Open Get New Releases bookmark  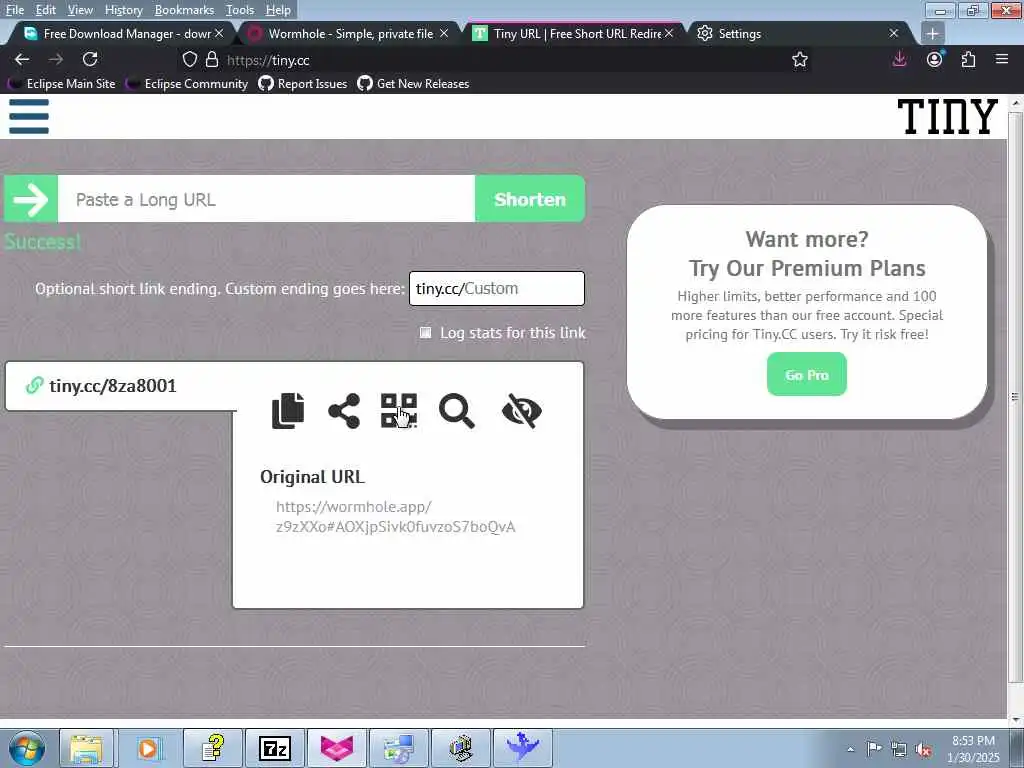point(413,84)
